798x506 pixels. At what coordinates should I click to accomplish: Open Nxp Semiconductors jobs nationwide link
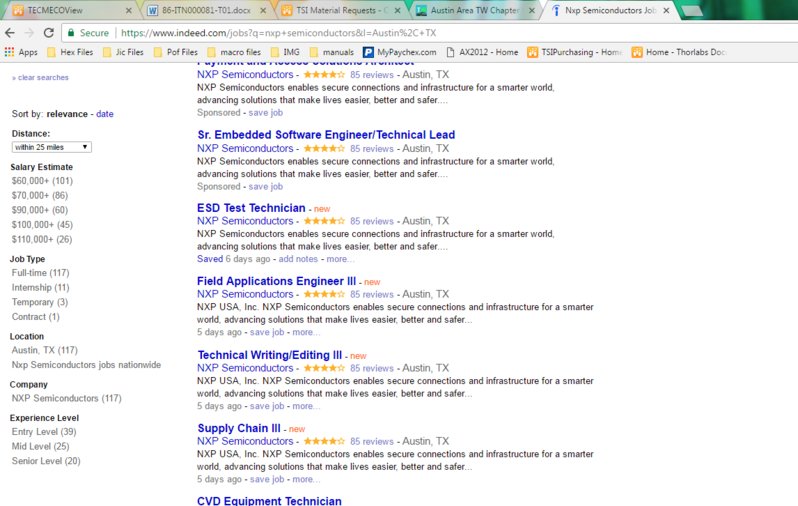pyautogui.click(x=86, y=365)
